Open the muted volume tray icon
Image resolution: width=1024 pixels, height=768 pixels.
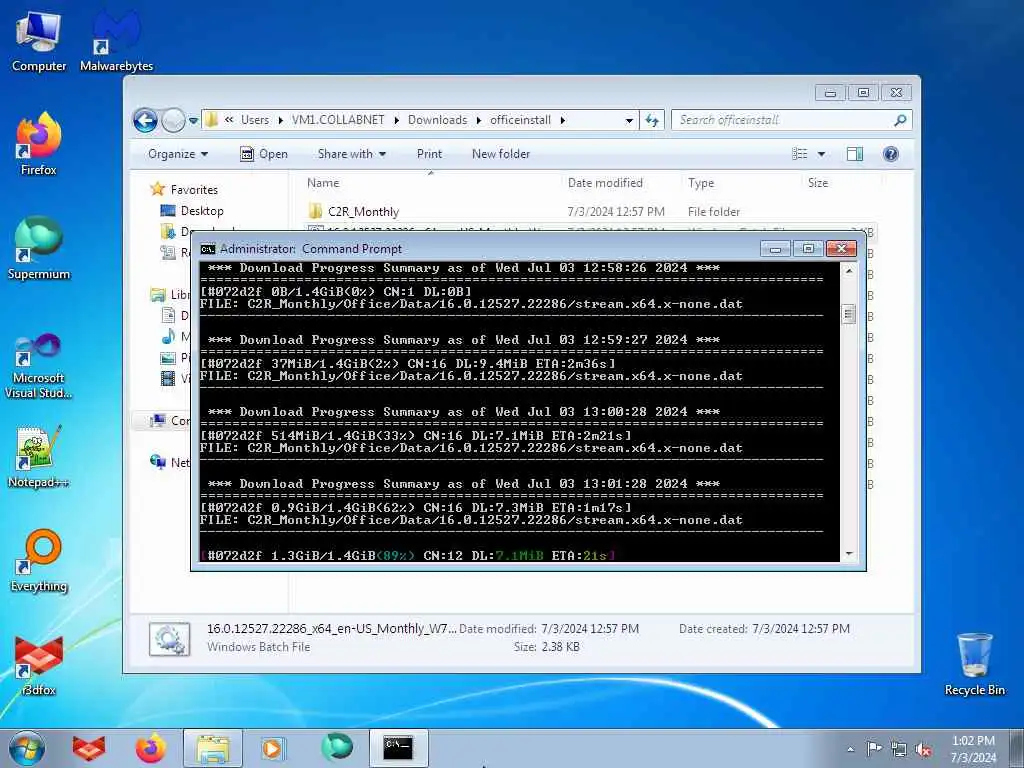click(923, 749)
